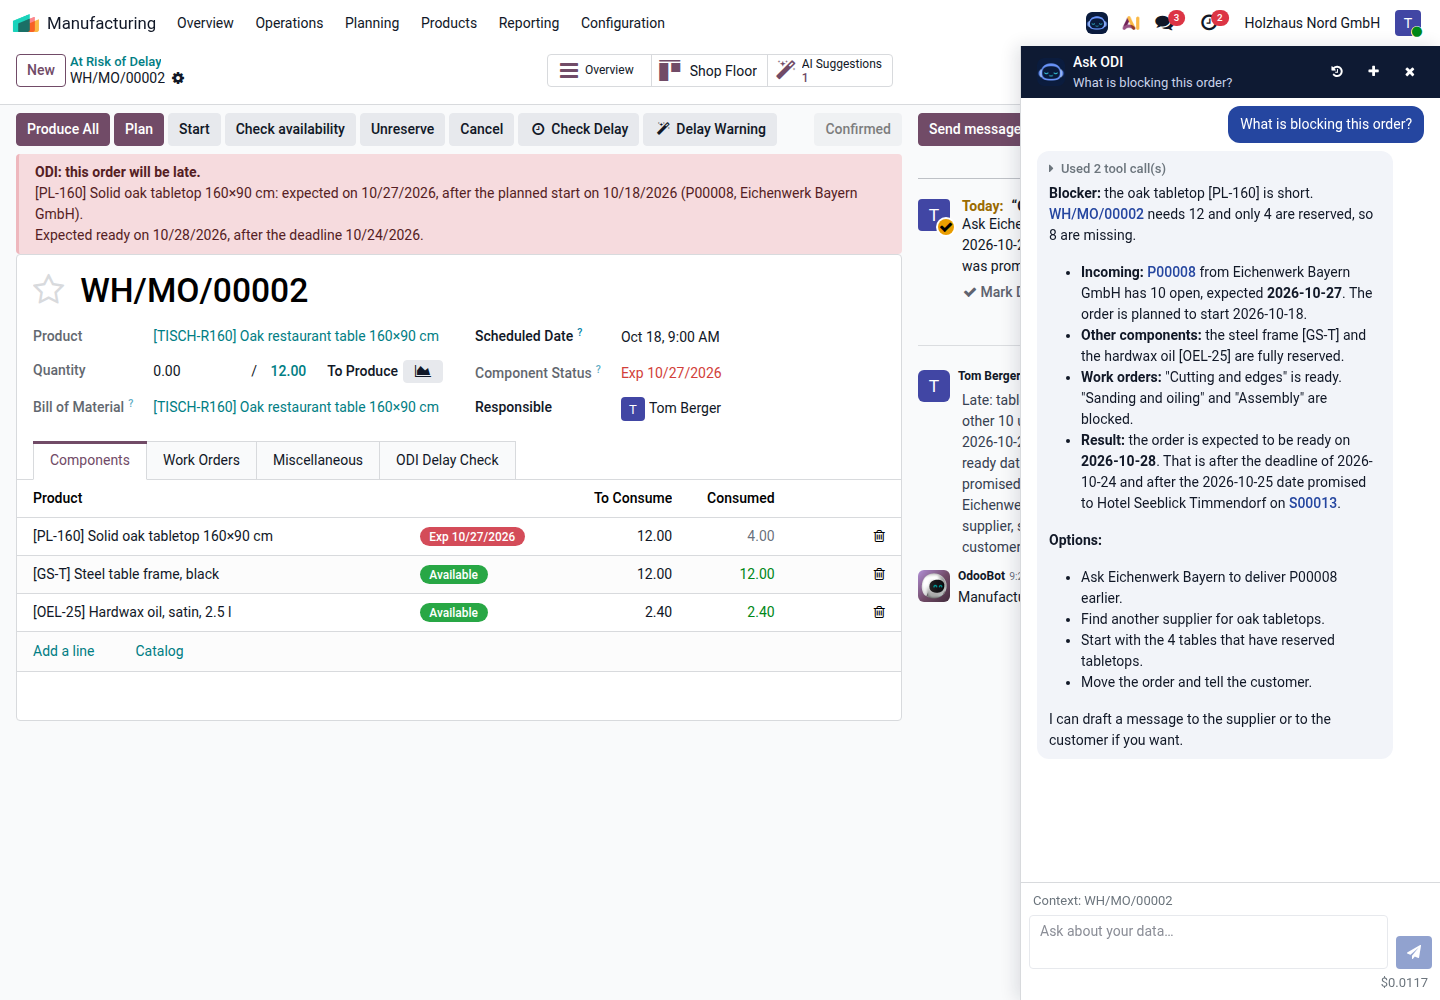Delete the Steel table frame component line
Viewport: 1440px width, 1000px height.
coord(879,574)
